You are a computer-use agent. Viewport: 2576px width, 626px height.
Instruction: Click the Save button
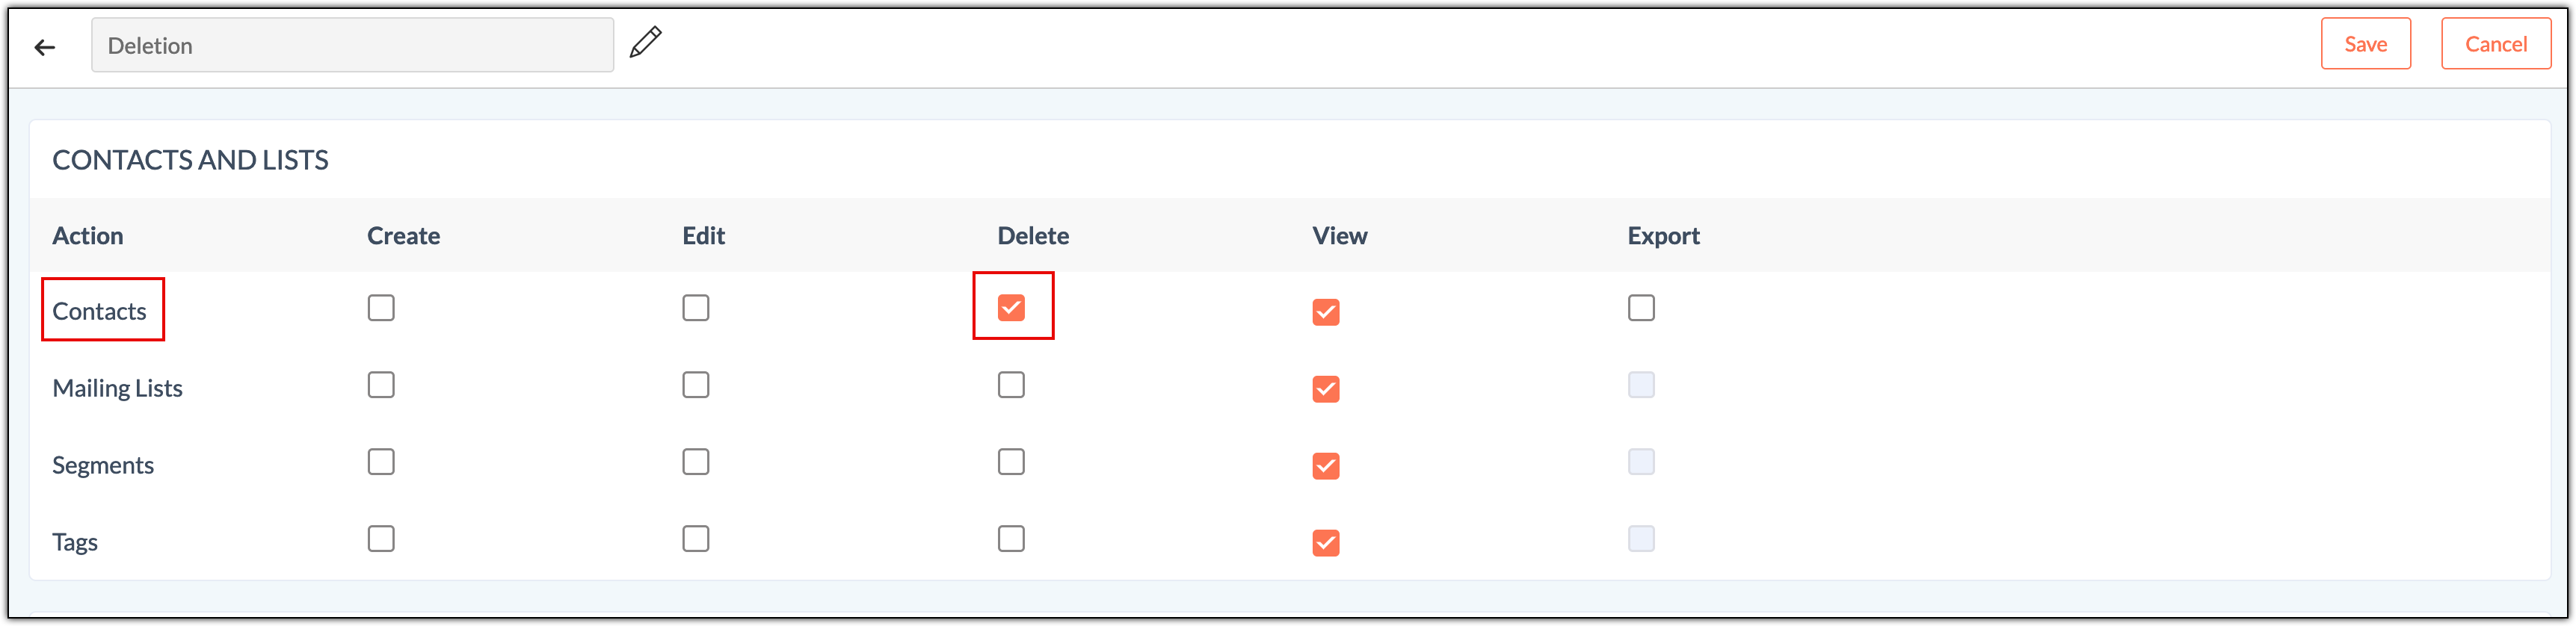[x=2365, y=44]
